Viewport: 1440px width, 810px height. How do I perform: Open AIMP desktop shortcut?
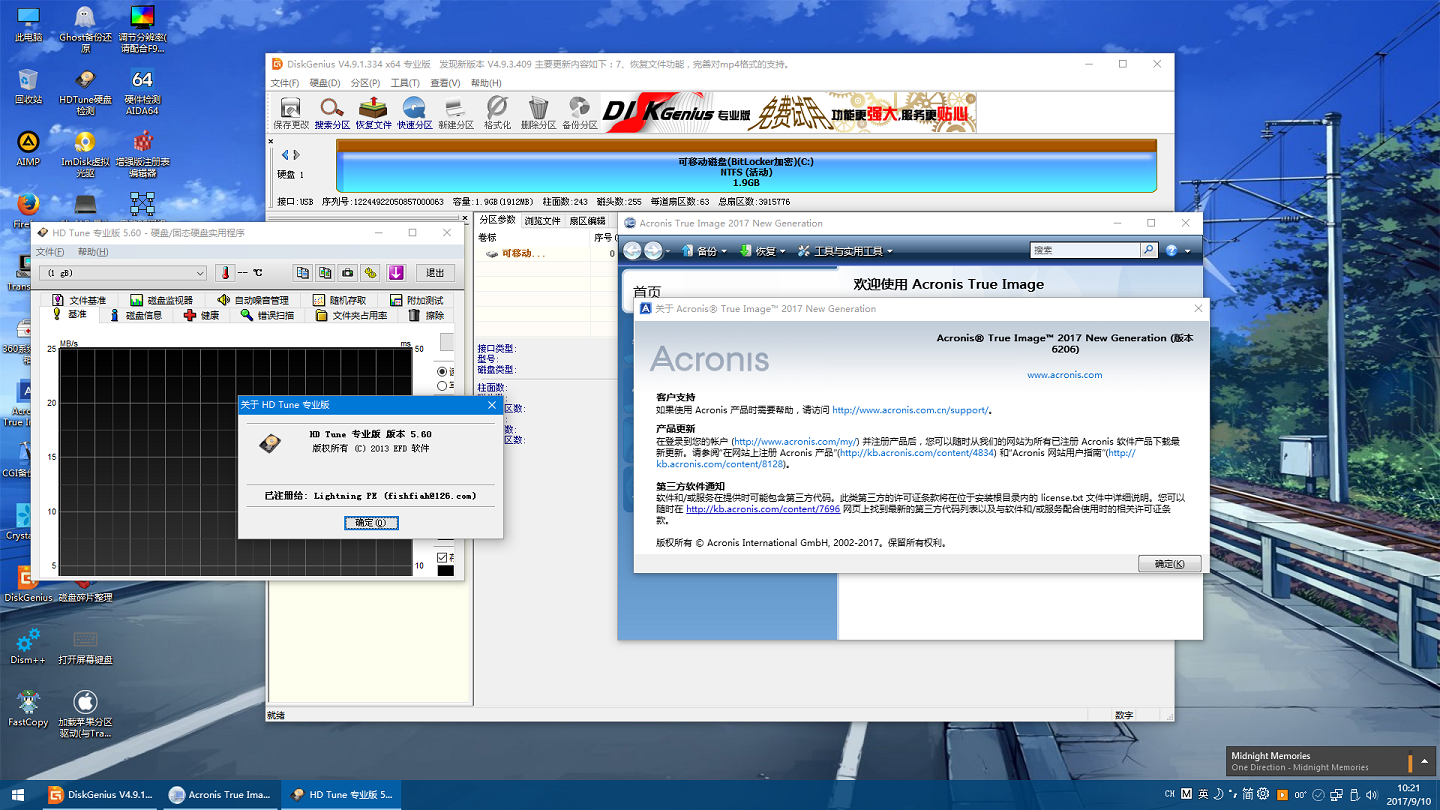pos(28,148)
